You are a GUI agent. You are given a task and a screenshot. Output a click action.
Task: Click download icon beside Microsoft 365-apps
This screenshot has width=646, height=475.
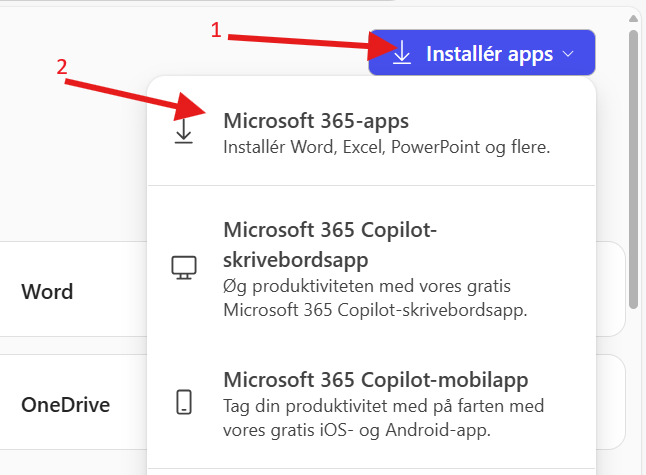(183, 133)
